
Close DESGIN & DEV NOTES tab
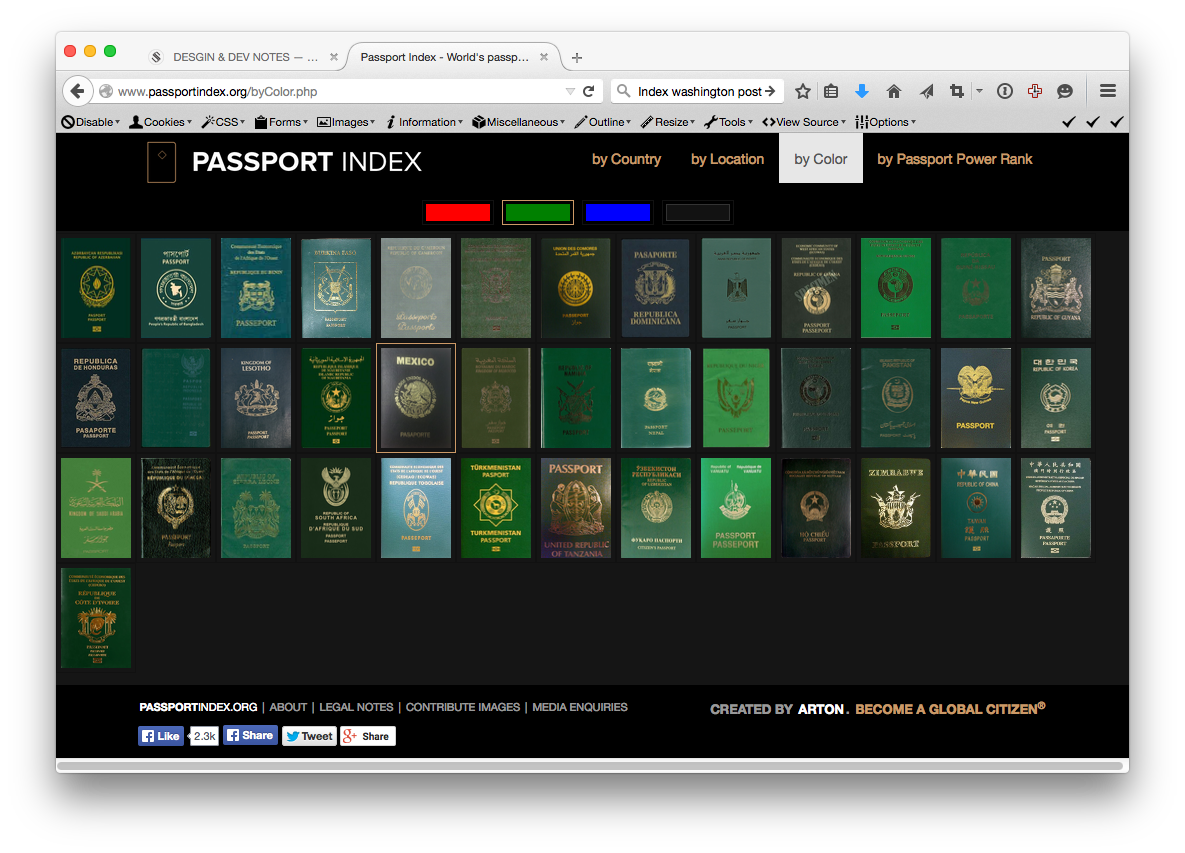point(334,57)
